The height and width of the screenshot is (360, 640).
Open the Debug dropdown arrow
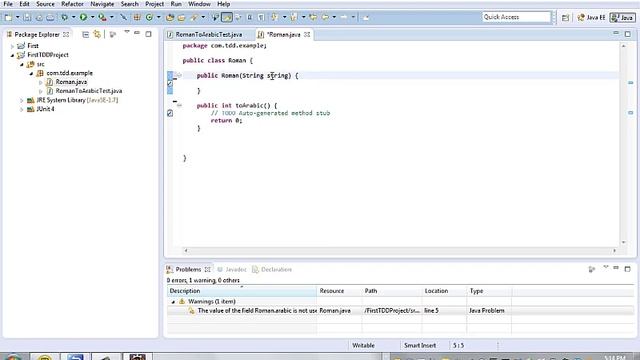[x=73, y=17]
